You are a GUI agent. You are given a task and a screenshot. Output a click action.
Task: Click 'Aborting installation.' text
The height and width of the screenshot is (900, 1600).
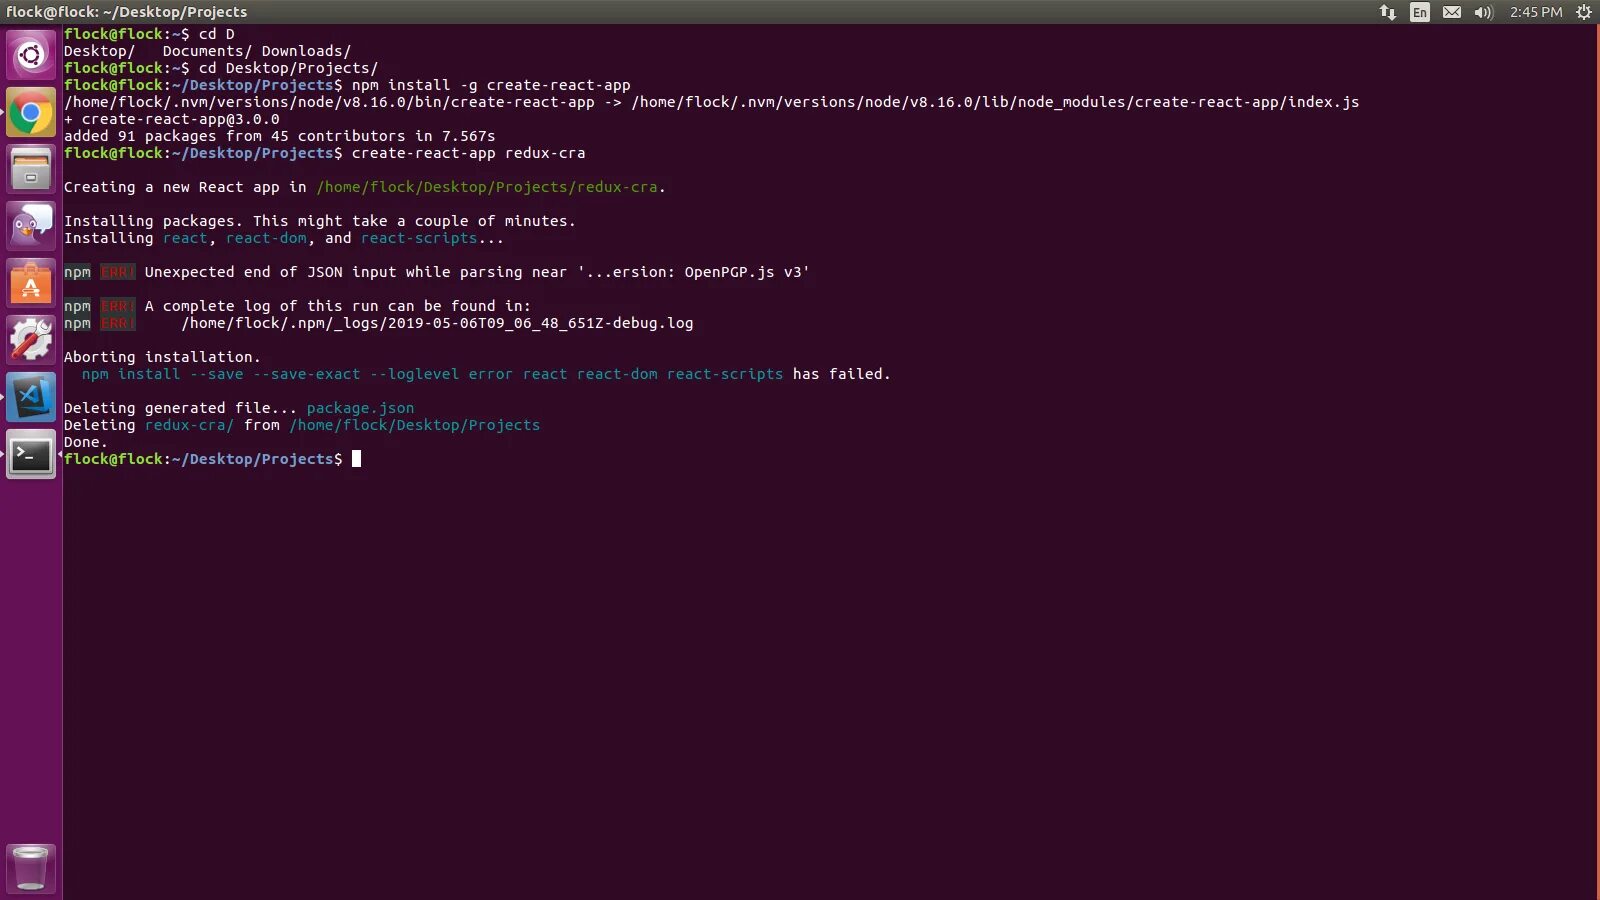pyautogui.click(x=162, y=357)
